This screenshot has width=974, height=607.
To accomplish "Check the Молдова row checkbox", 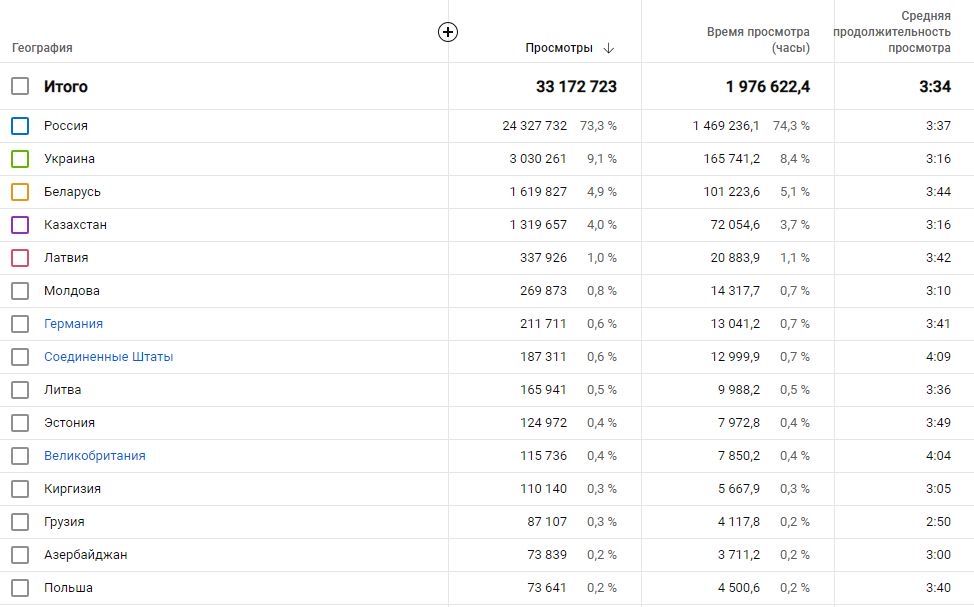I will coord(20,291).
